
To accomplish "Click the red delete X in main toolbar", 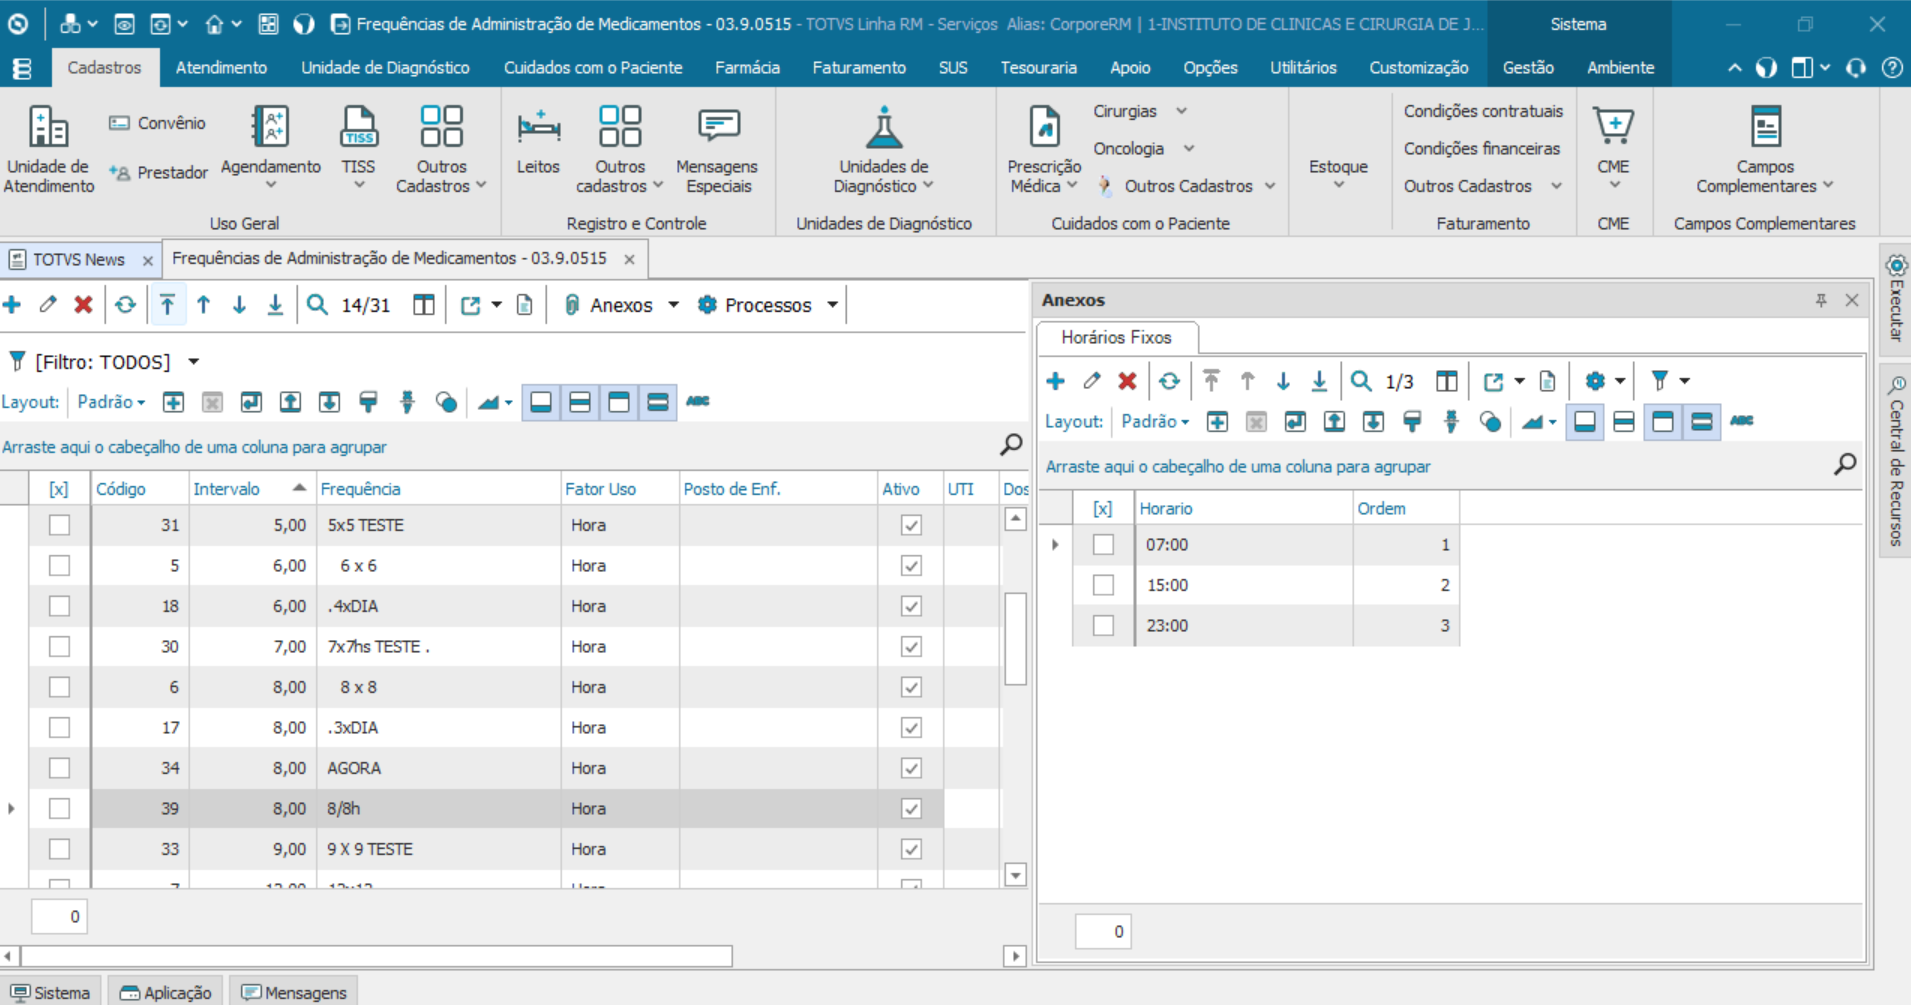I will click(x=84, y=305).
